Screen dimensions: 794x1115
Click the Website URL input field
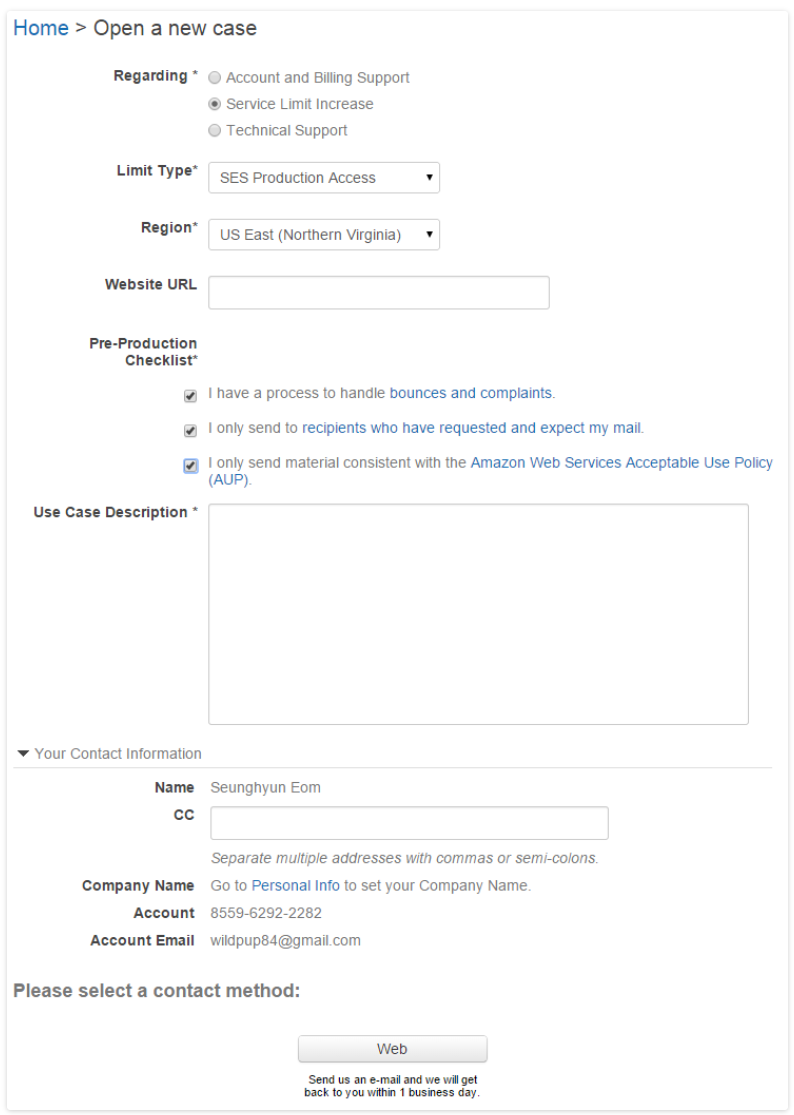[379, 292]
